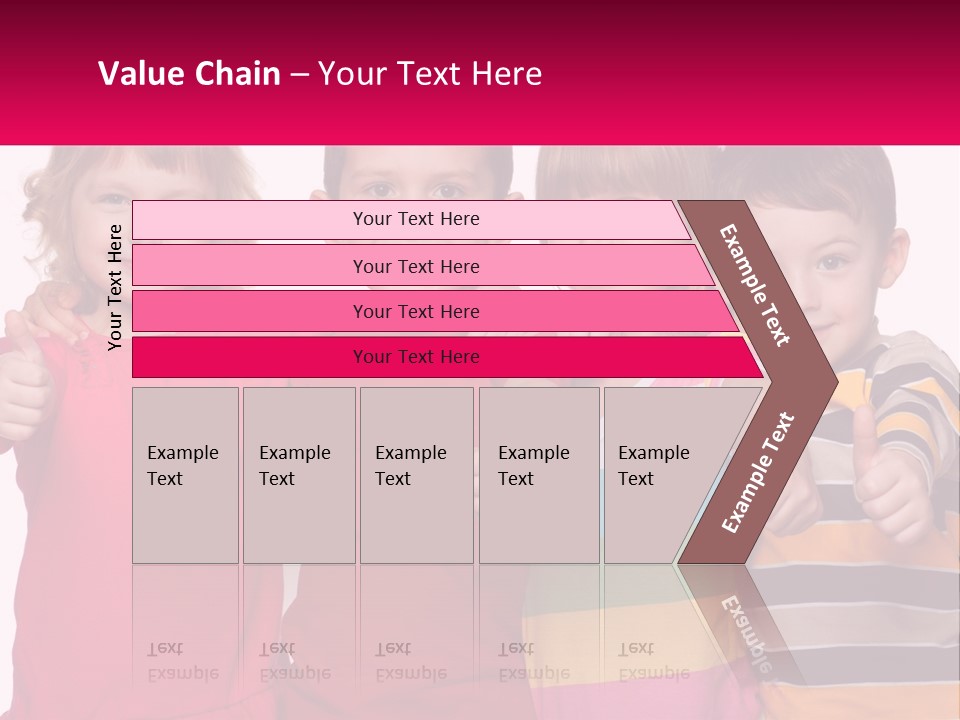Image resolution: width=960 pixels, height=720 pixels.
Task: Select the third 'Example Text' box
Action: pos(417,475)
